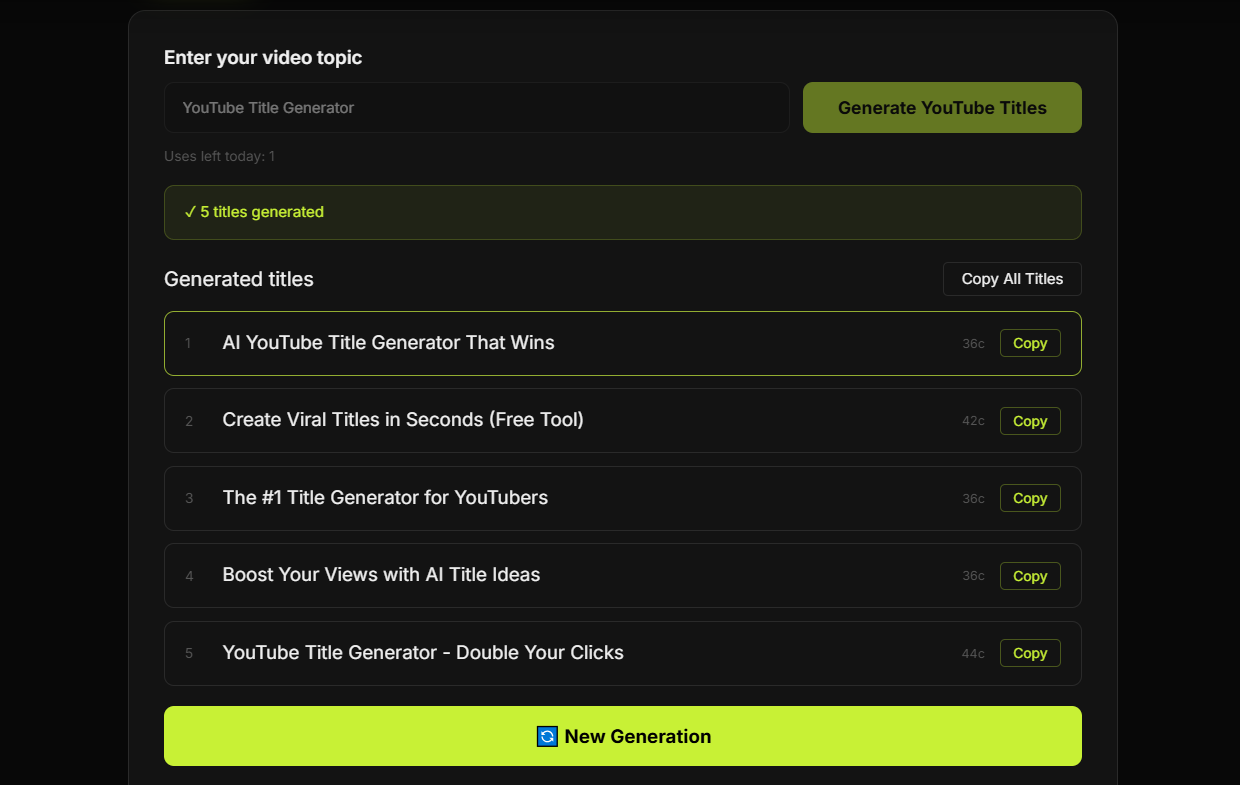
Task: Click the Copy All Titles button
Action: coord(1012,279)
